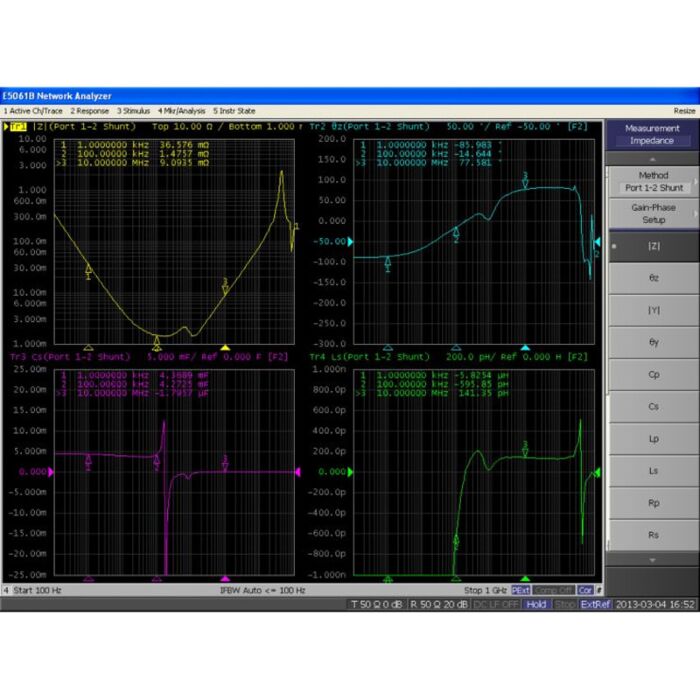Open the Method Port 1-2 Shunt submenu
The width and height of the screenshot is (700, 700).
pyautogui.click(x=653, y=182)
